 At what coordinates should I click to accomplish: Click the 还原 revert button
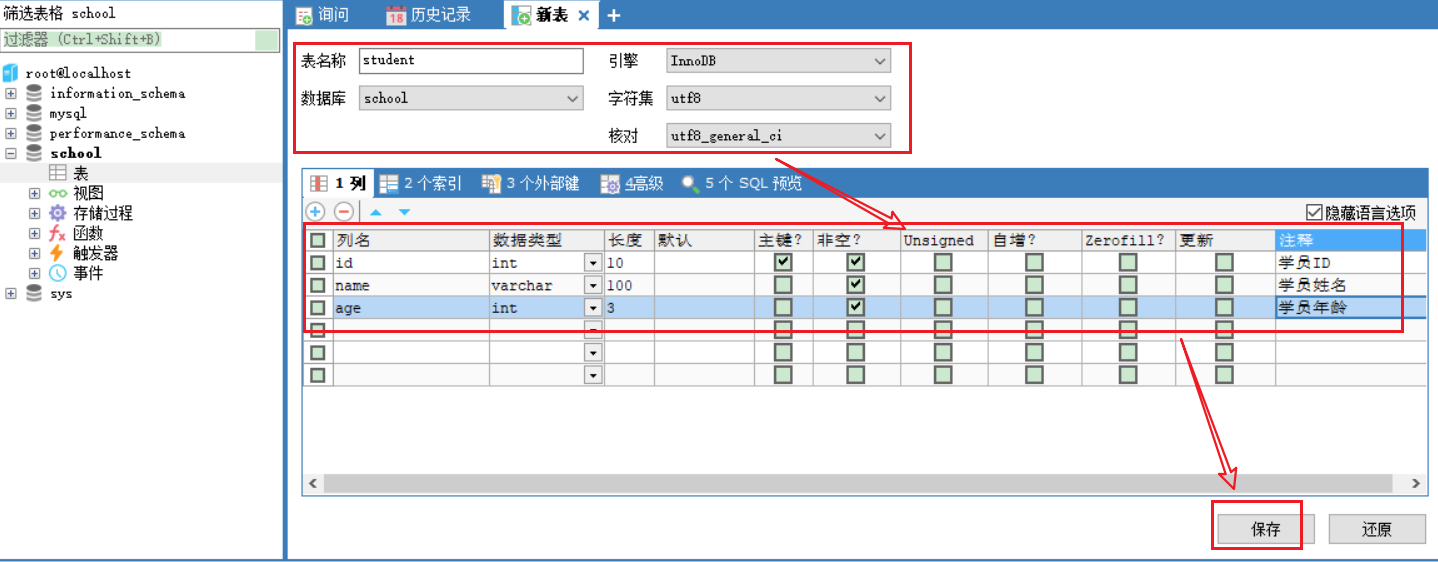tap(1376, 529)
